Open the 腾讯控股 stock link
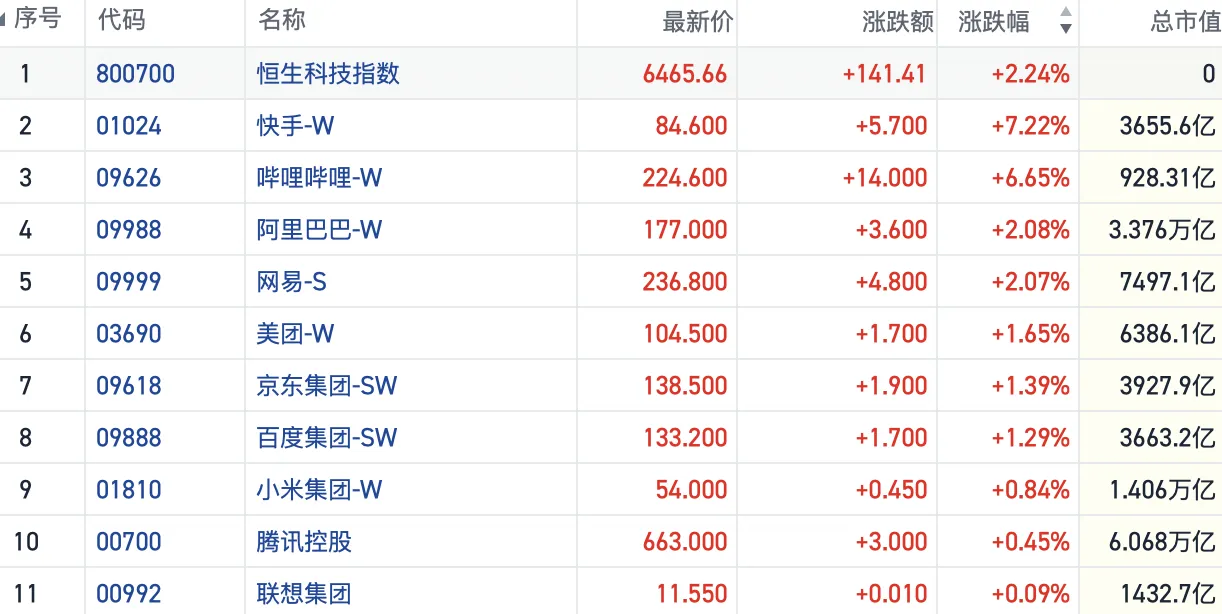This screenshot has height=614, width=1222. 304,542
